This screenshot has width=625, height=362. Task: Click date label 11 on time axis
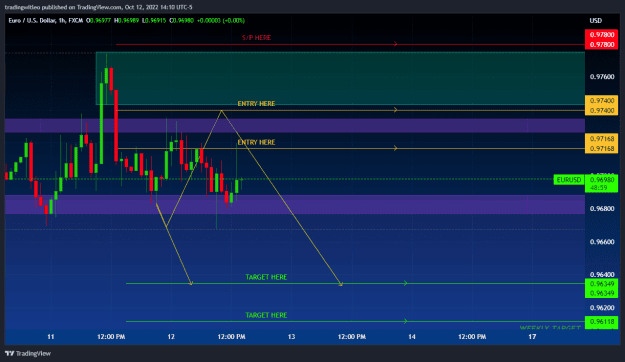pos(51,337)
